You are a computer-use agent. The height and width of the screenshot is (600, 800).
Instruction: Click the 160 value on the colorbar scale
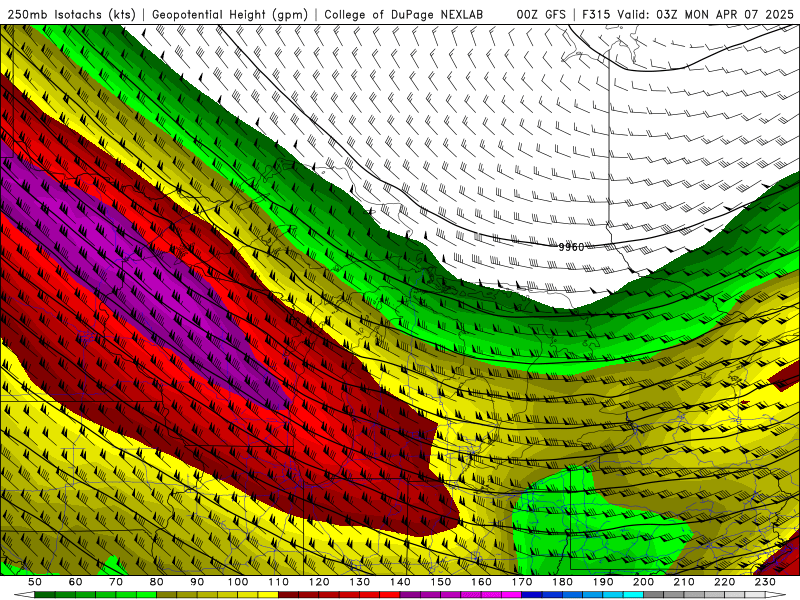pyautogui.click(x=481, y=582)
